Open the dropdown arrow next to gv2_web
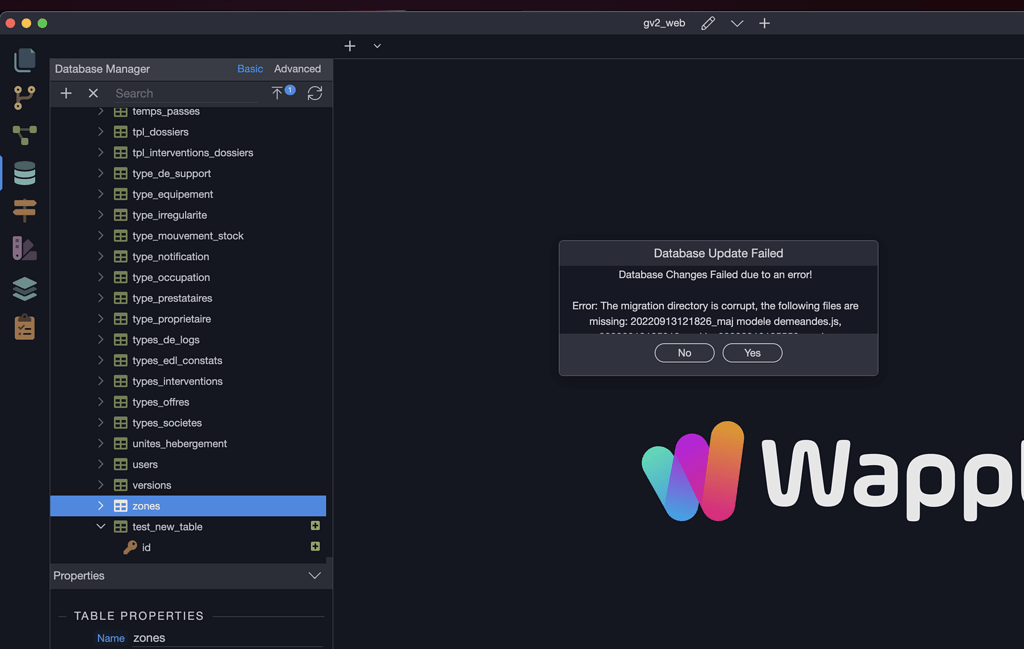The image size is (1024, 649). [x=737, y=22]
